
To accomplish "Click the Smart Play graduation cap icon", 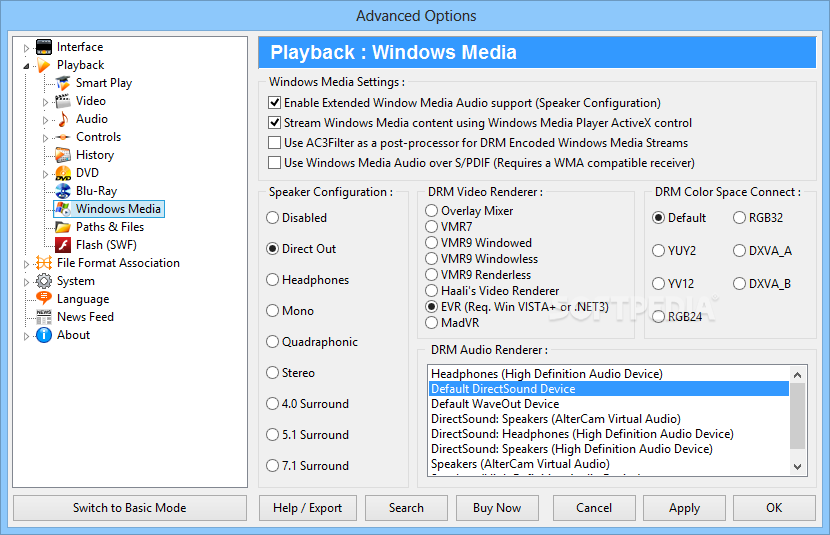I will (63, 83).
